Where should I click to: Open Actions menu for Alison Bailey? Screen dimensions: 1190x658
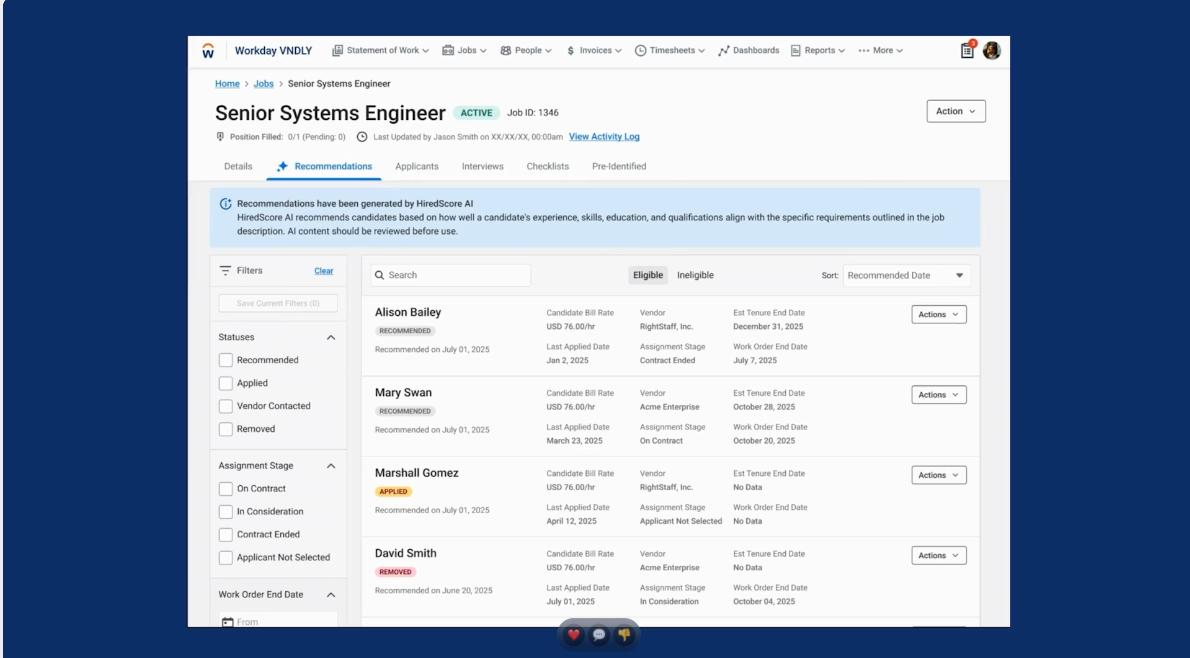click(x=939, y=314)
